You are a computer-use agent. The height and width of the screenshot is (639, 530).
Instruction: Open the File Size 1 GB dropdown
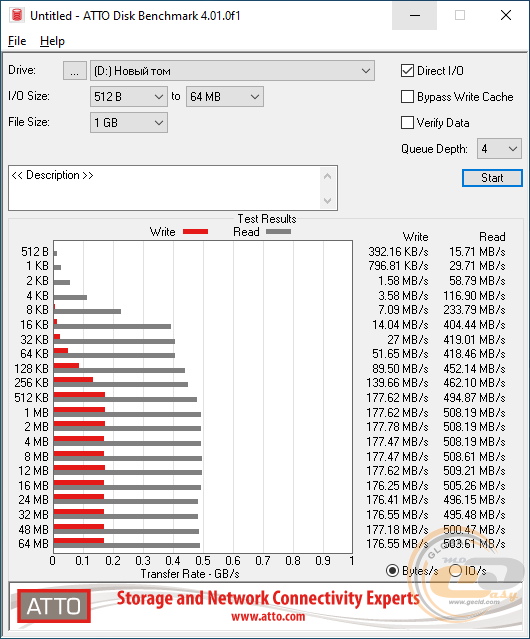(x=129, y=123)
